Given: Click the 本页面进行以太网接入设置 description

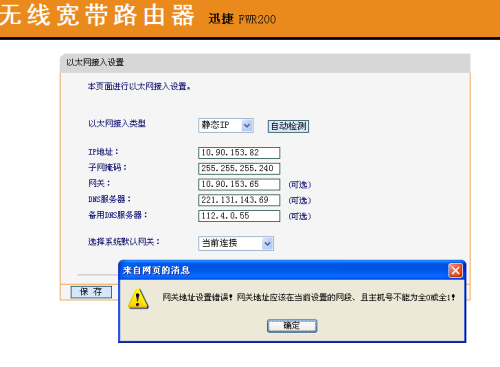Looking at the screenshot, I should 139,87.
